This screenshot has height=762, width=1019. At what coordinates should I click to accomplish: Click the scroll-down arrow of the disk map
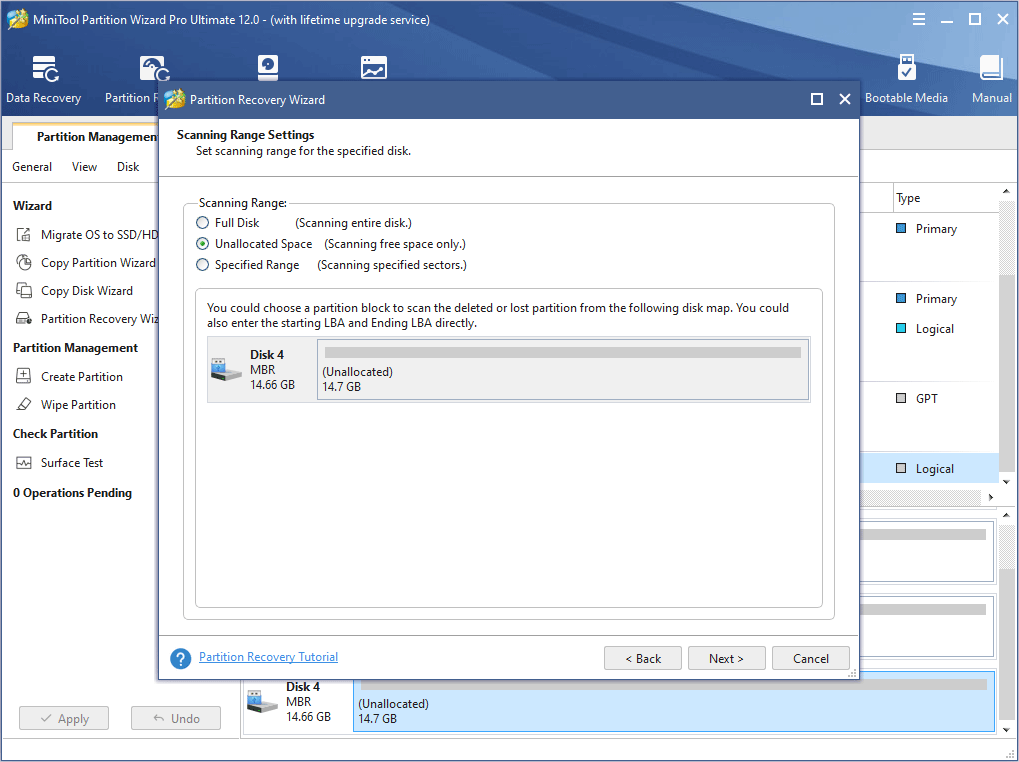point(1007,730)
